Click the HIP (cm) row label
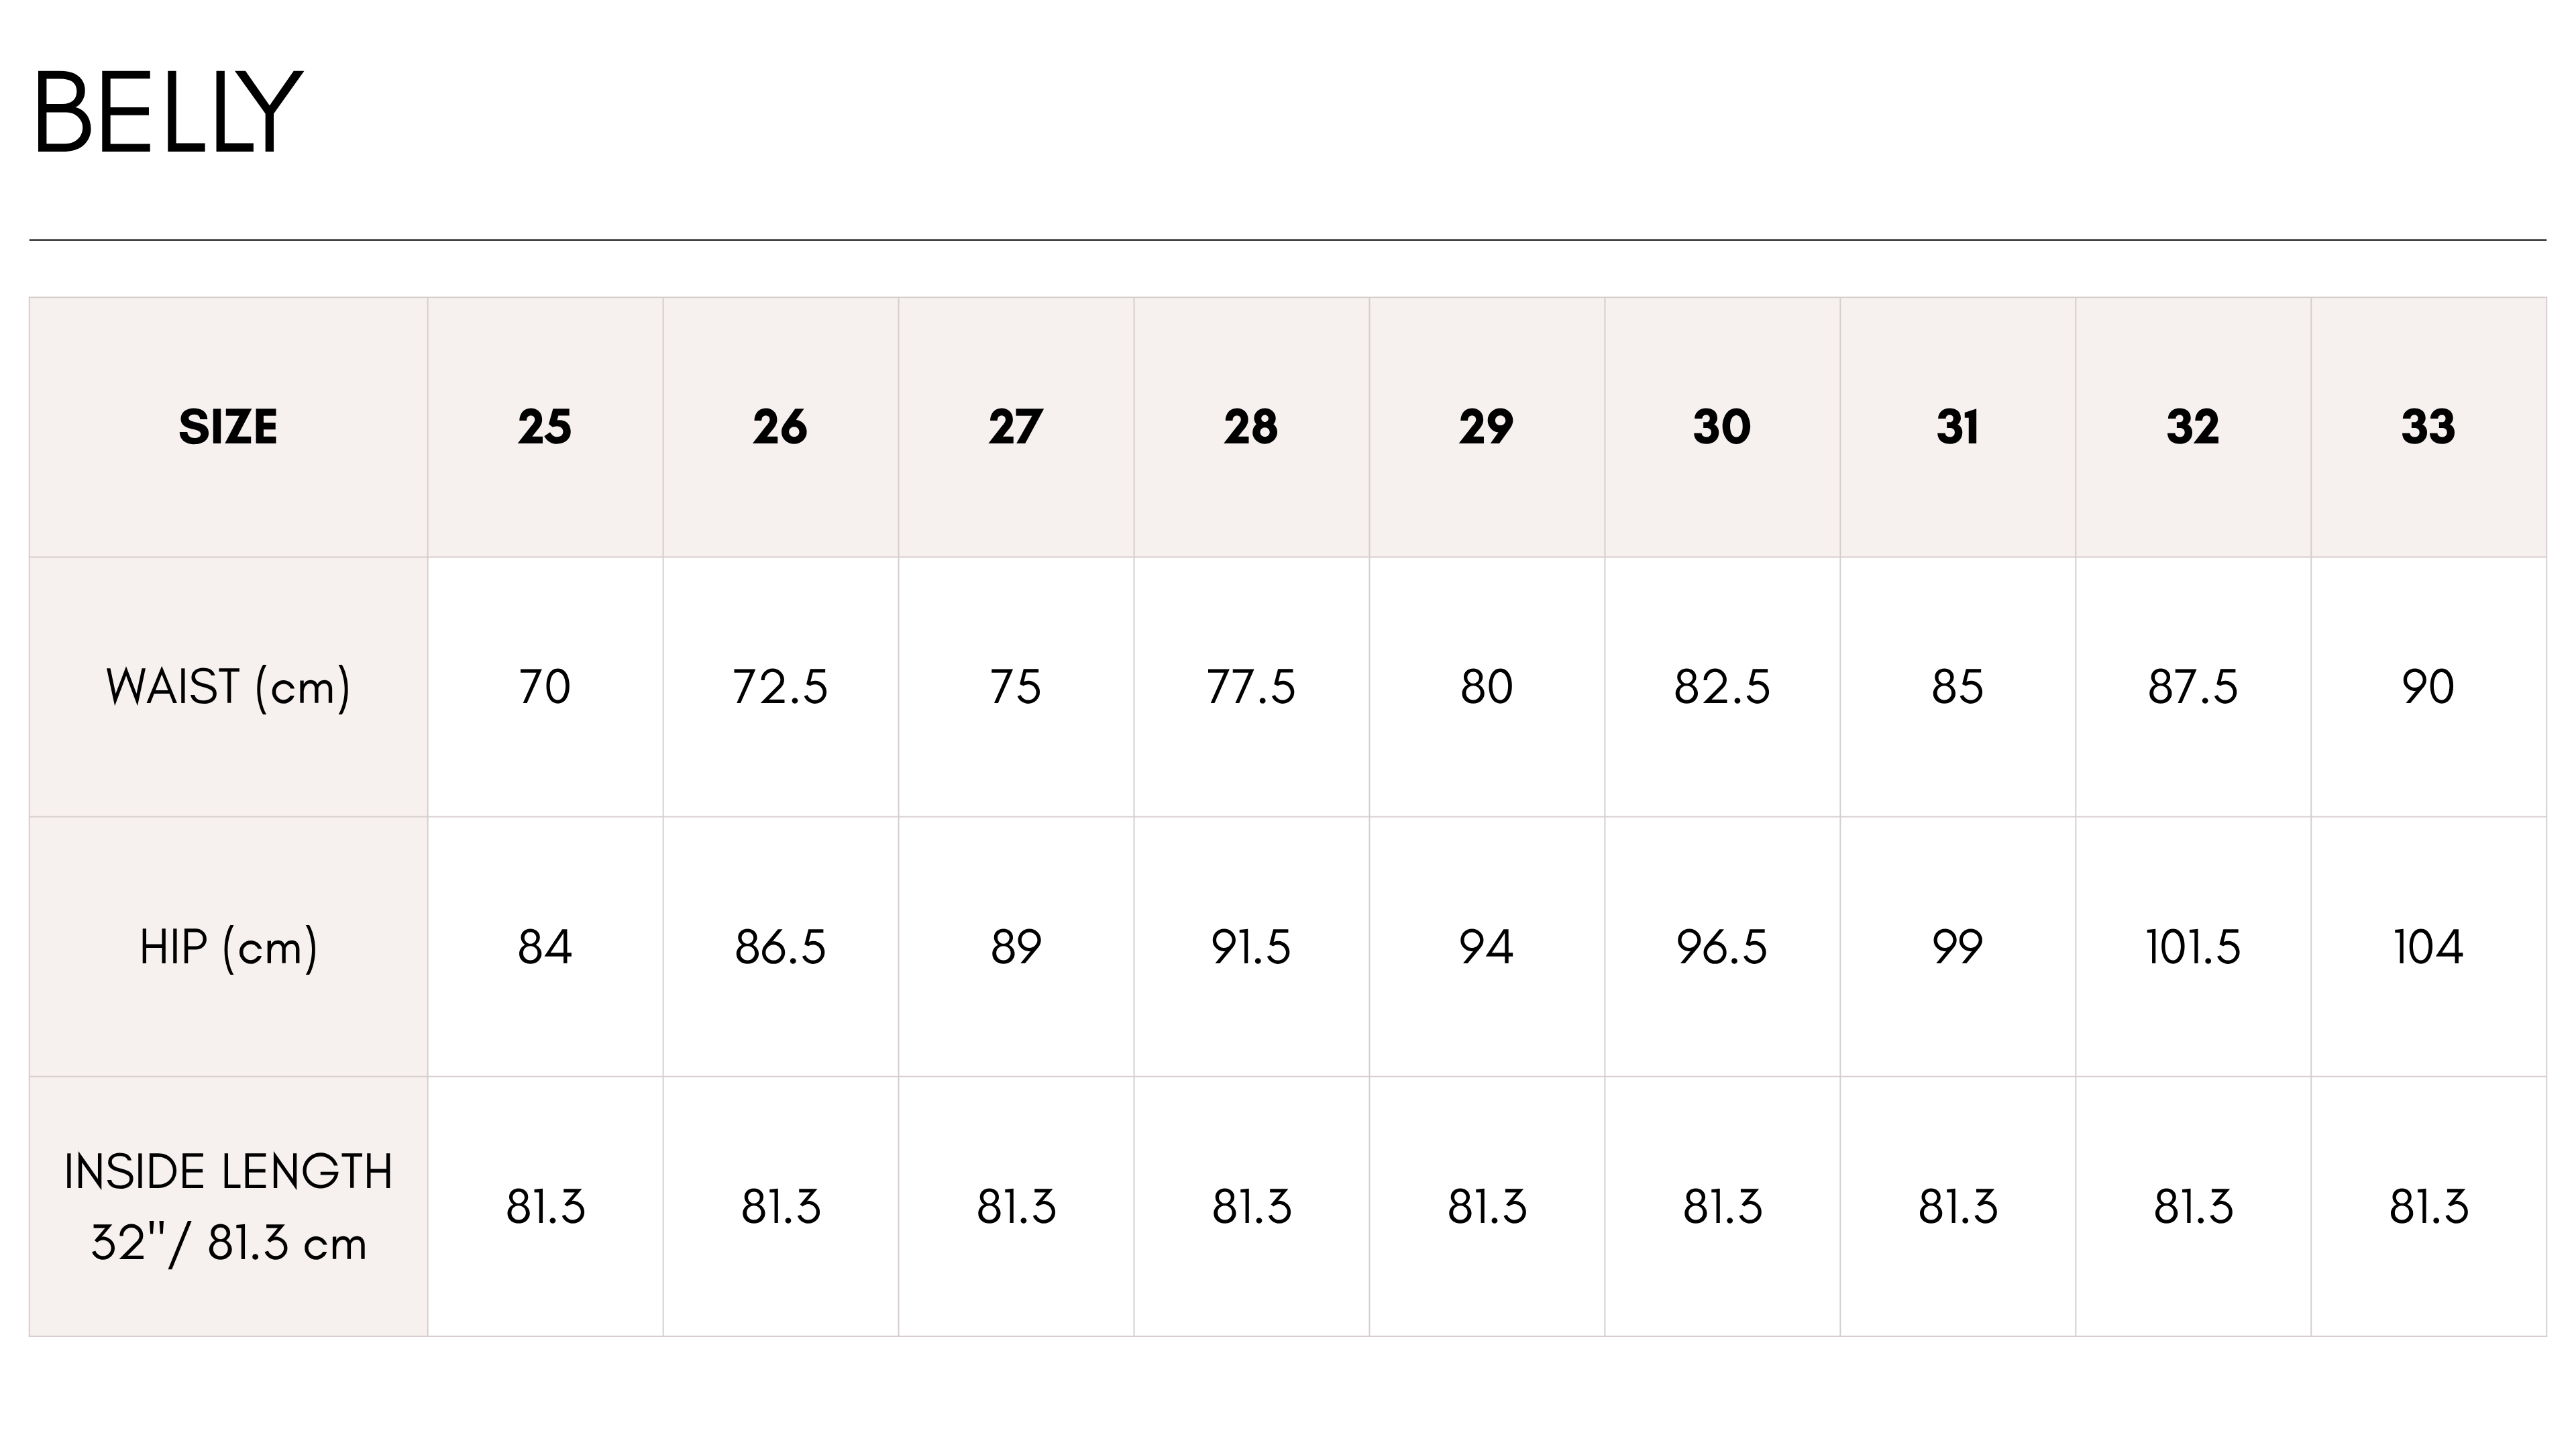2576x1449 pixels. point(228,947)
